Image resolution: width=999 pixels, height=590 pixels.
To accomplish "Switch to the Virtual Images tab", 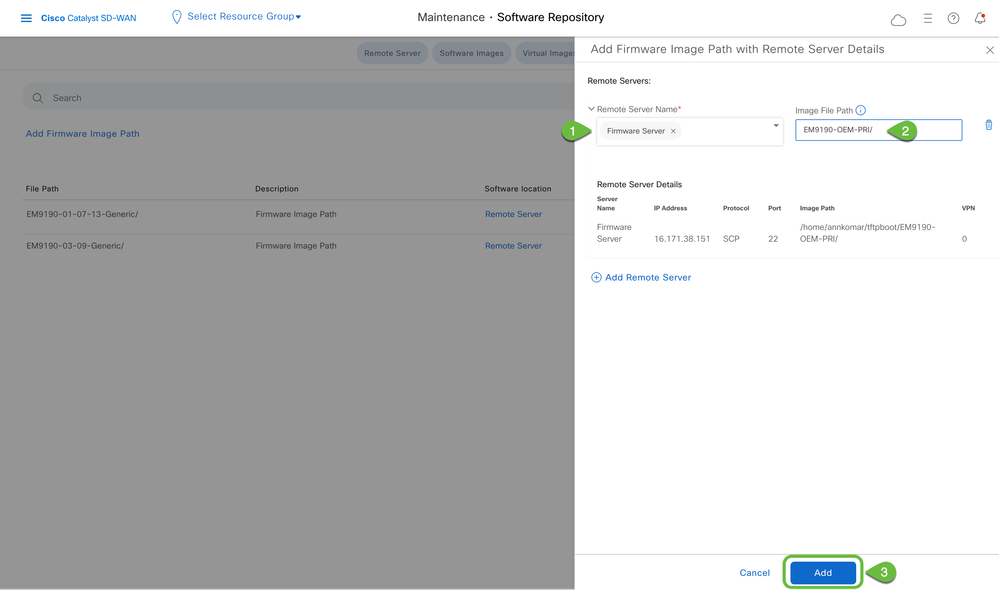I will tap(545, 54).
